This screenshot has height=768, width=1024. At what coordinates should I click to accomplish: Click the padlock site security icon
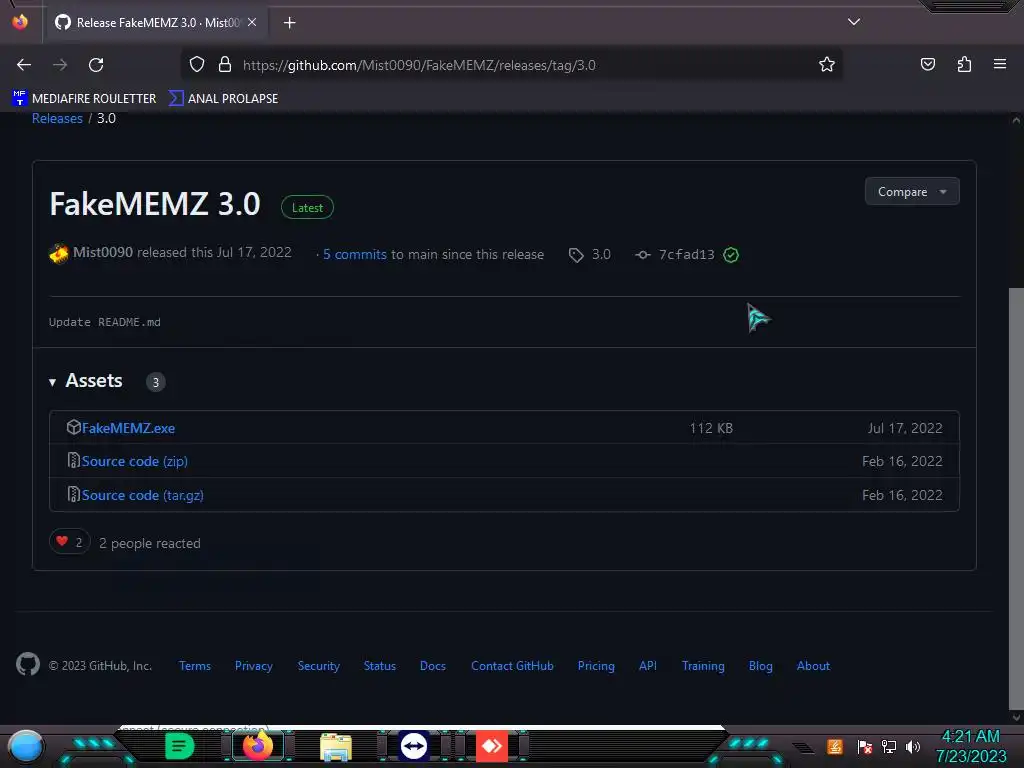[x=225, y=65]
